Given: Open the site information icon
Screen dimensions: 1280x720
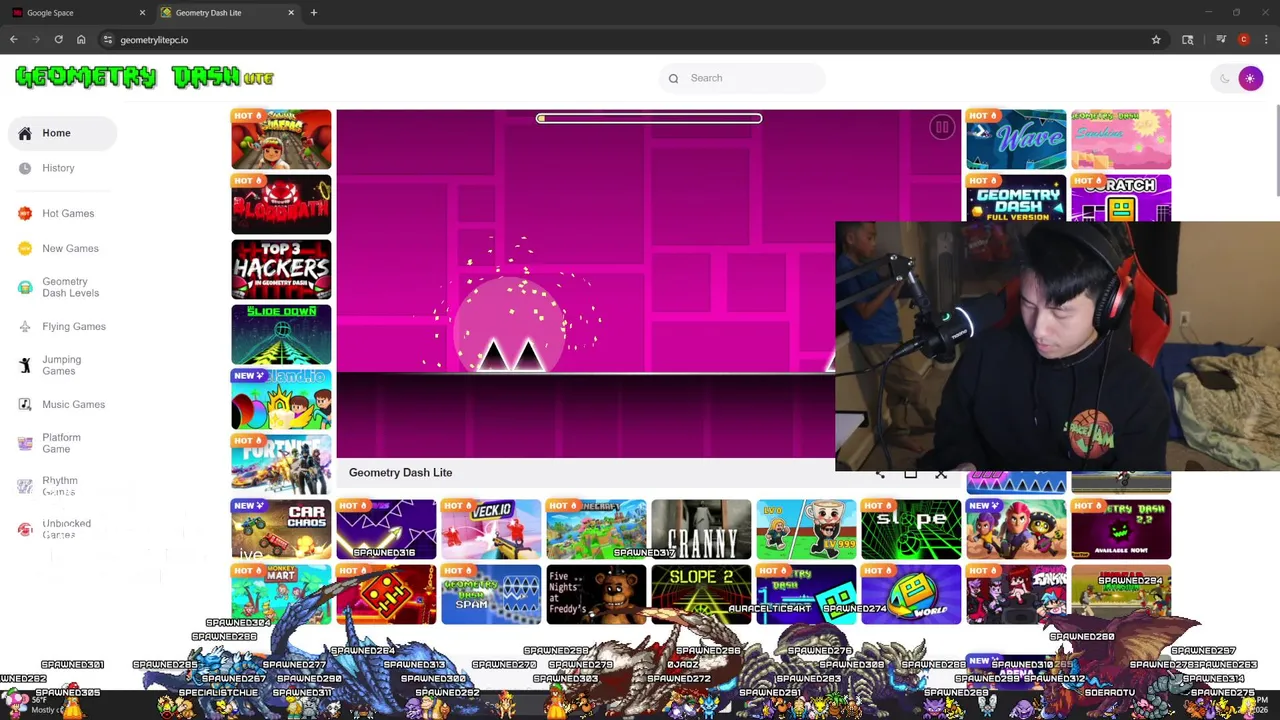Looking at the screenshot, I should point(107,39).
